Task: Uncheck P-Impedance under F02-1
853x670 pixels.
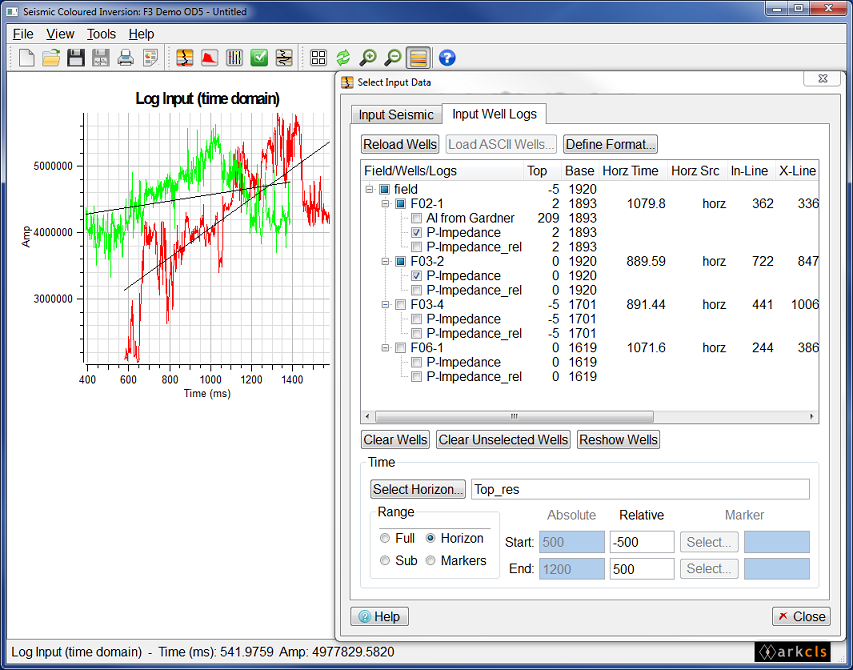Action: click(416, 233)
